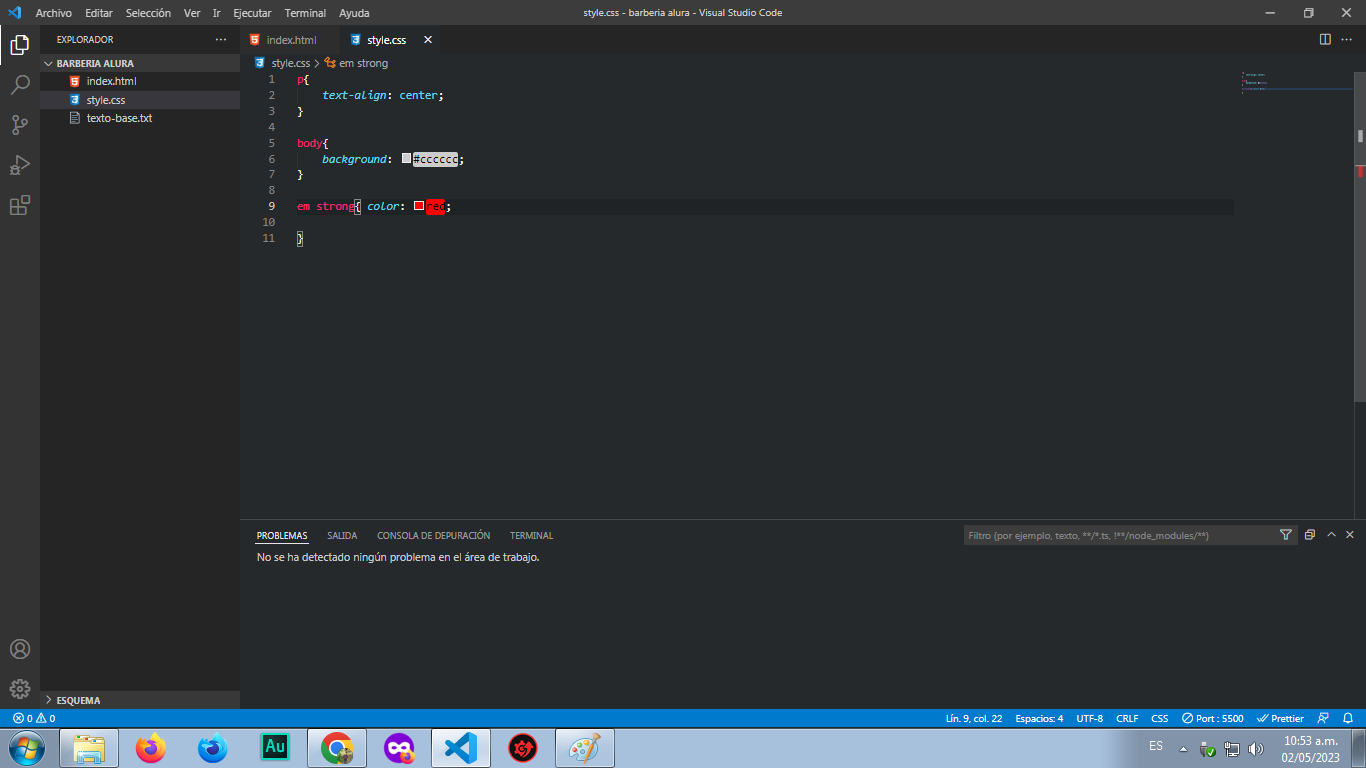Viewport: 1366px width, 768px height.
Task: Open the Ayuda menu
Action: (x=354, y=13)
